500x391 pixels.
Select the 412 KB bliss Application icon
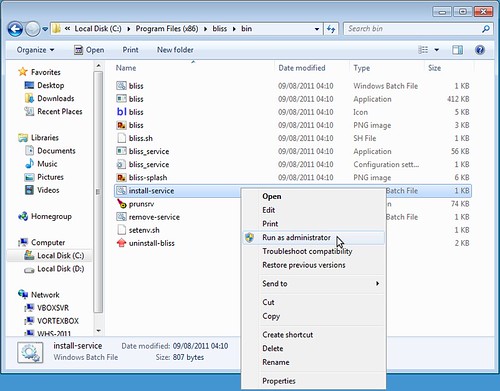tap(121, 99)
